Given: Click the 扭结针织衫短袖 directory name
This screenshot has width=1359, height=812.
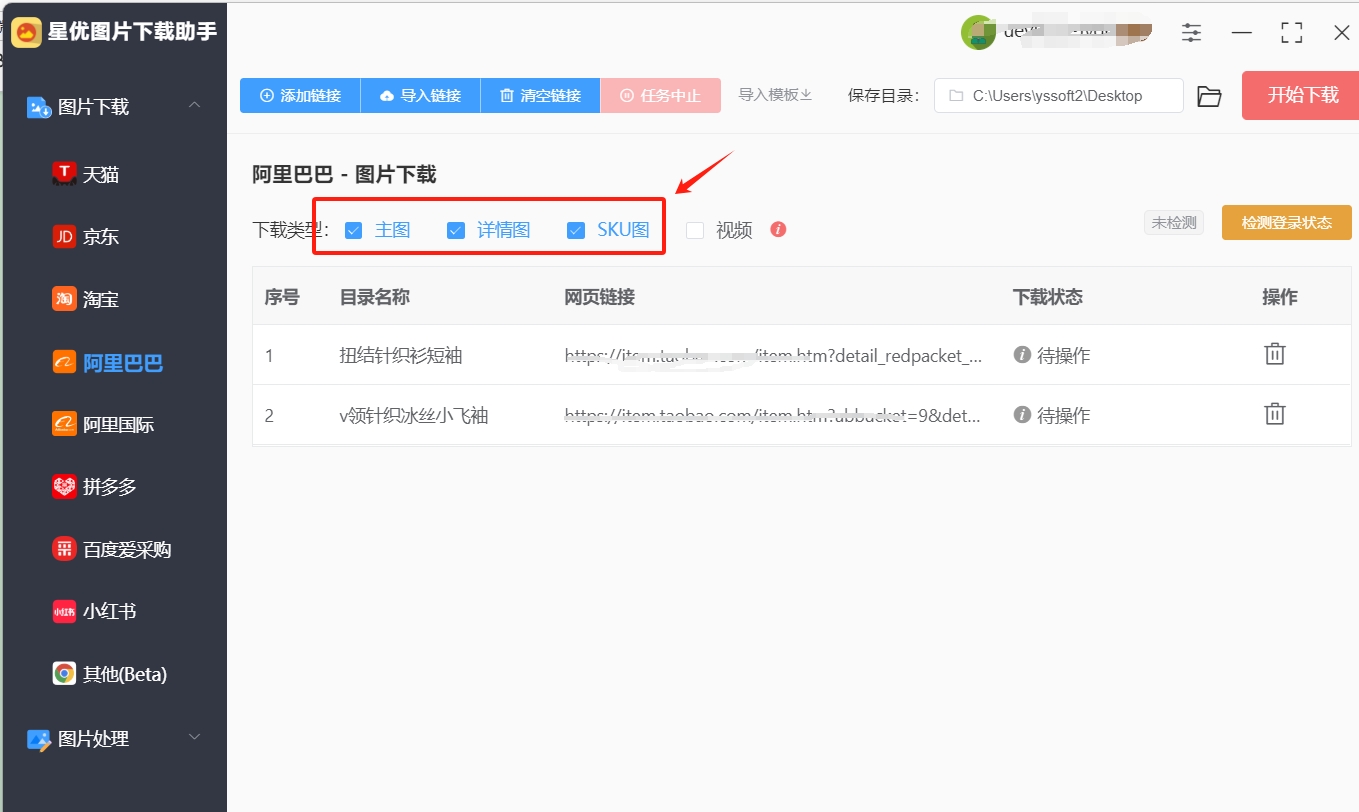Looking at the screenshot, I should pyautogui.click(x=401, y=355).
